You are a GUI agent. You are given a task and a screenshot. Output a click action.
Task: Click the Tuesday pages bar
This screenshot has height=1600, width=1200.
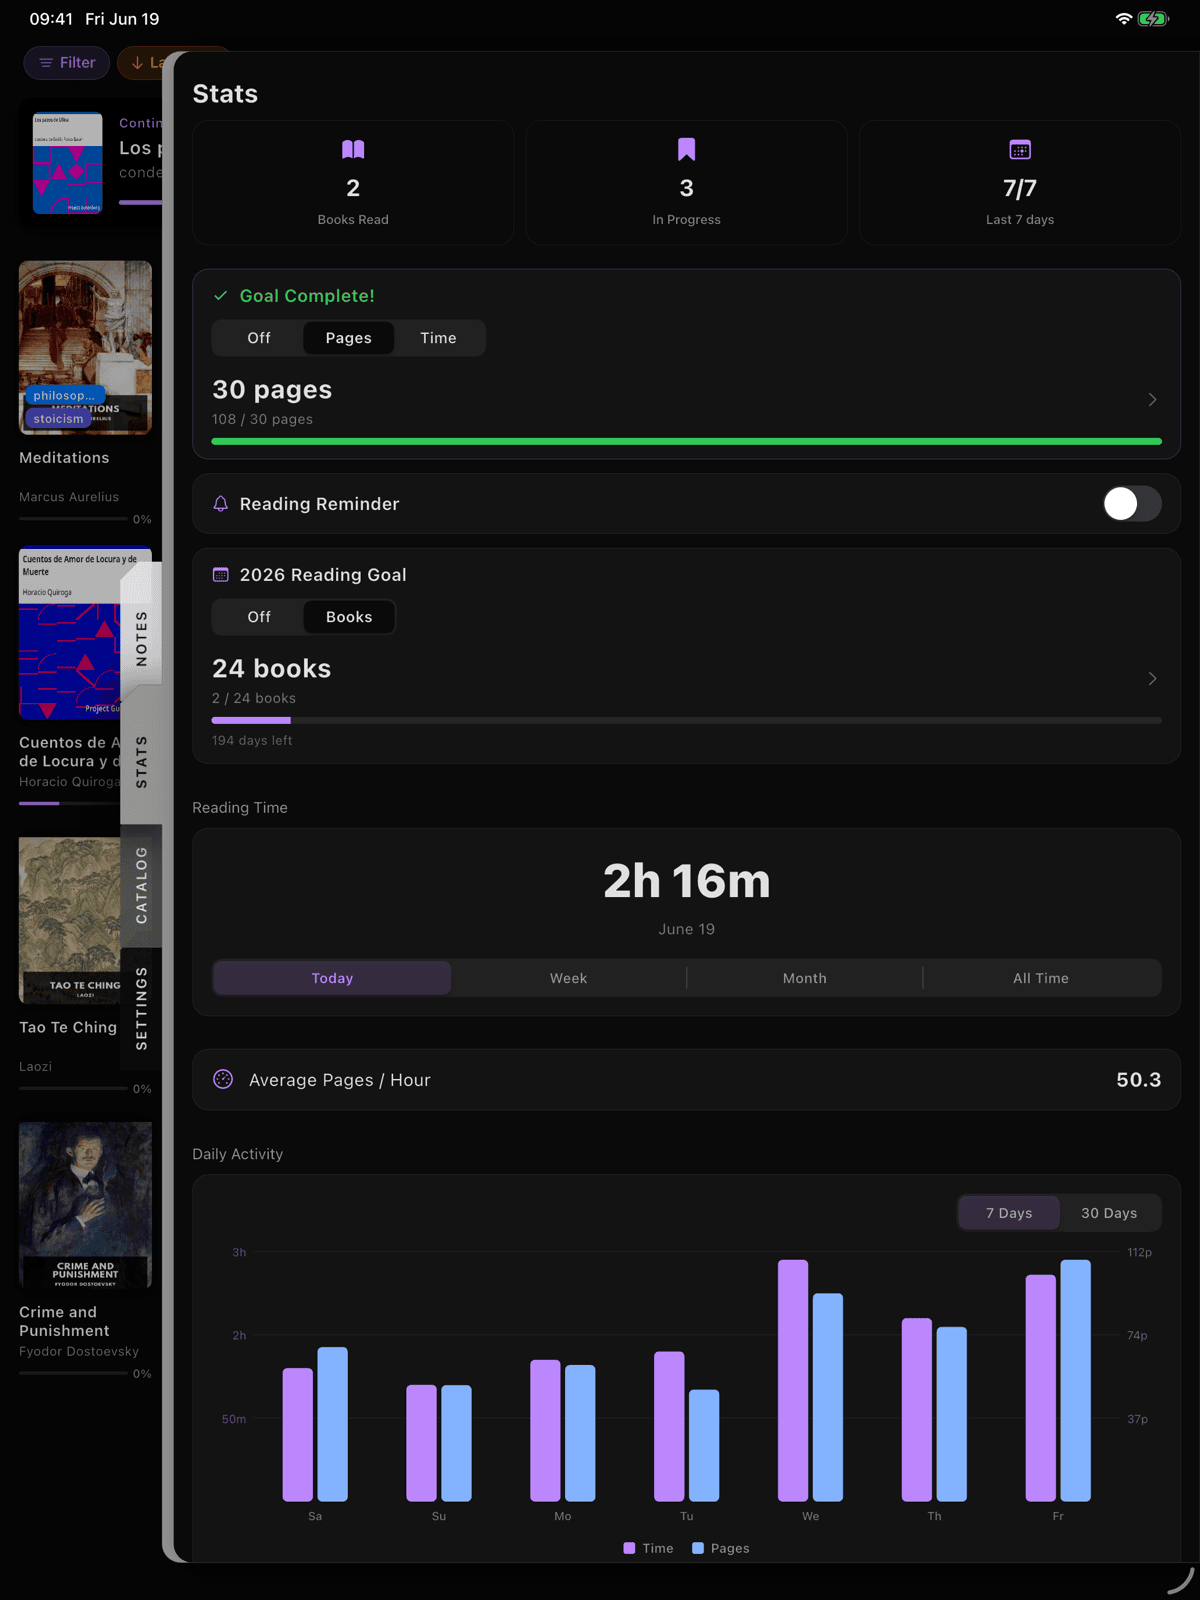click(x=704, y=1446)
